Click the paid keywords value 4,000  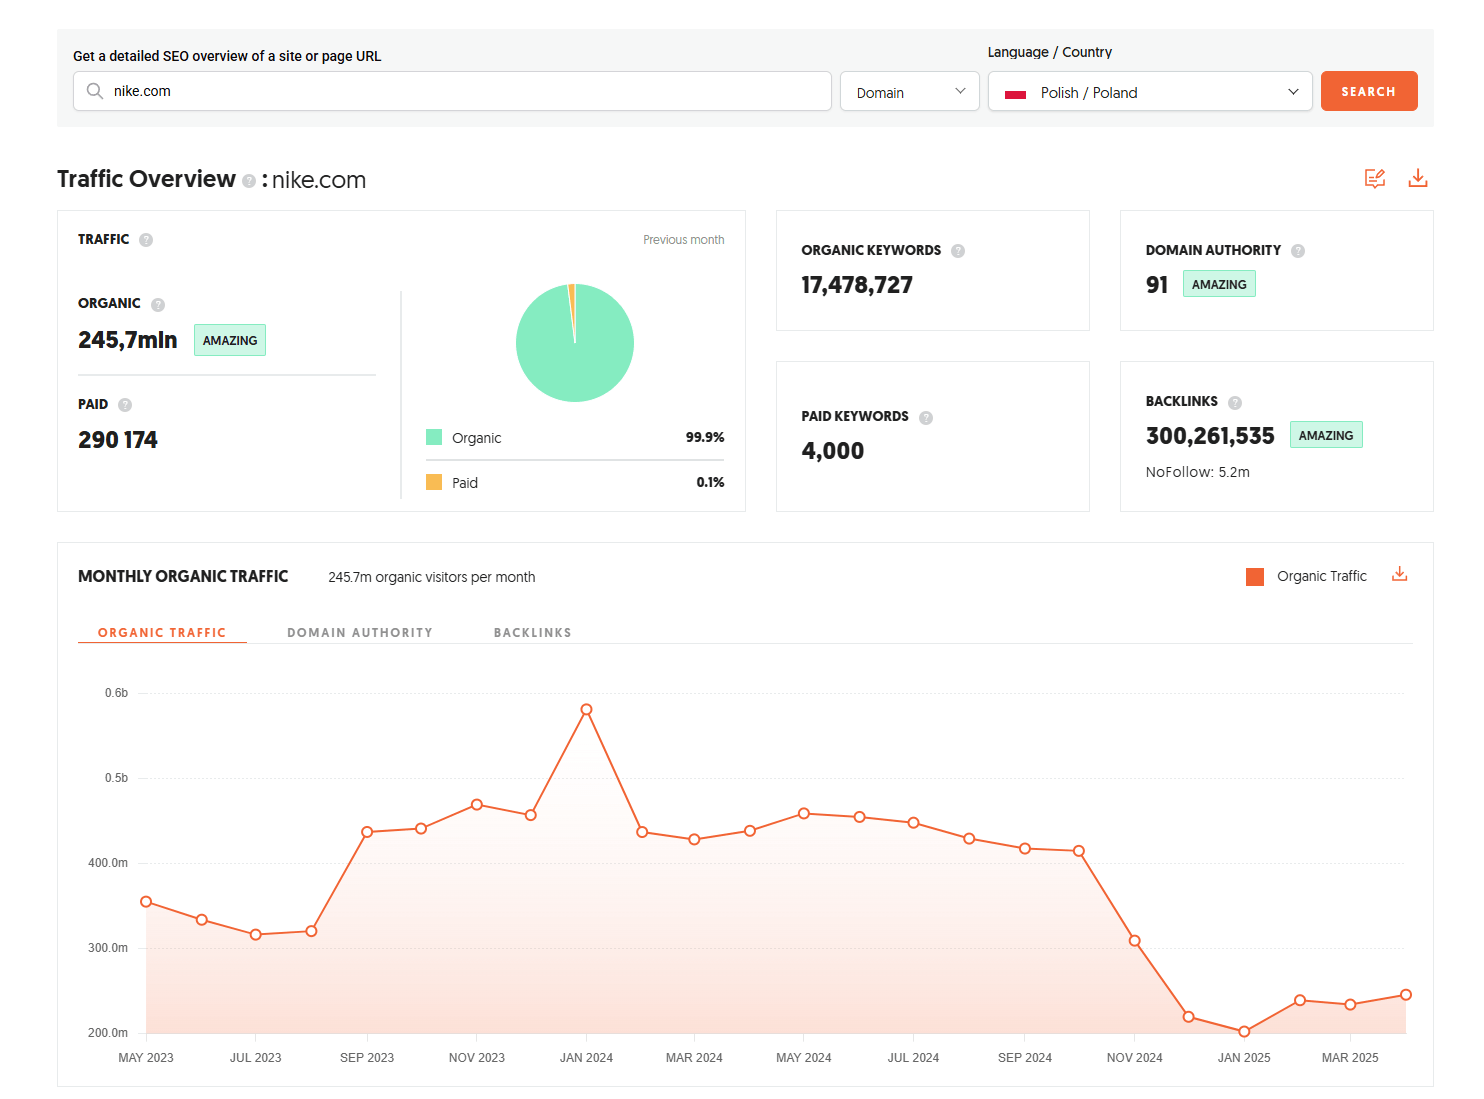coord(833,451)
